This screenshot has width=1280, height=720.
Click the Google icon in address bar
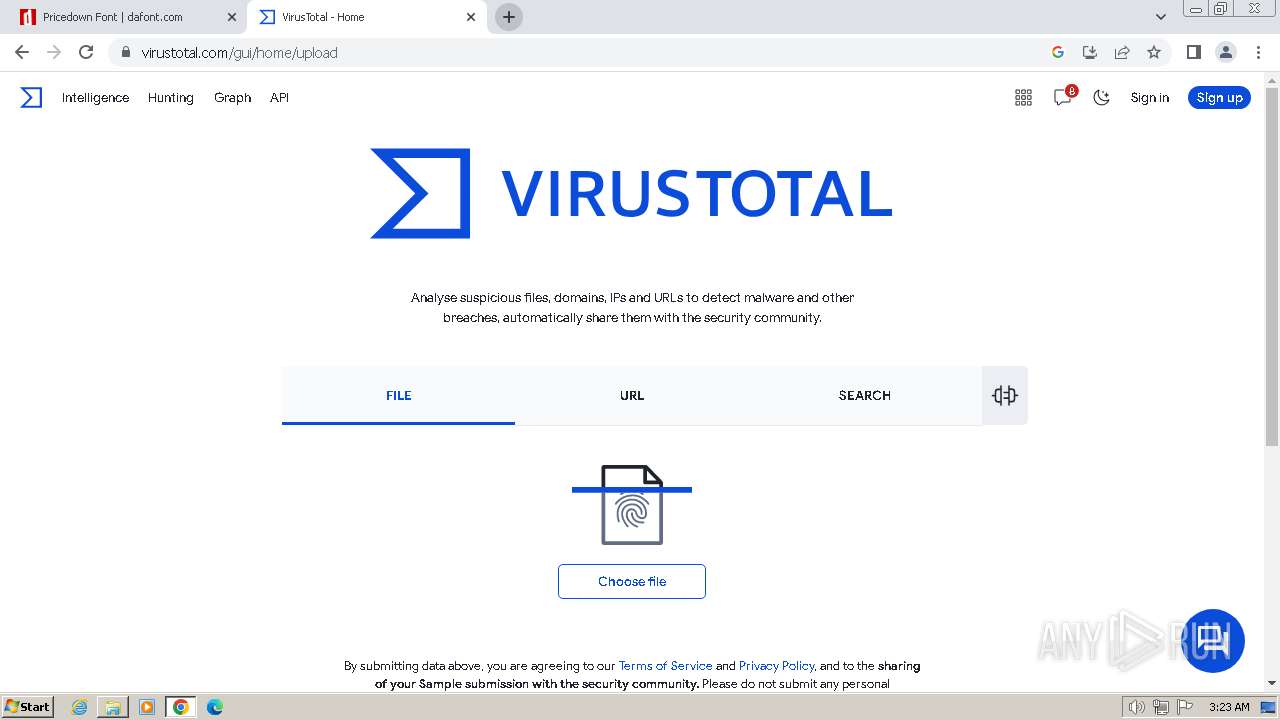(1058, 52)
